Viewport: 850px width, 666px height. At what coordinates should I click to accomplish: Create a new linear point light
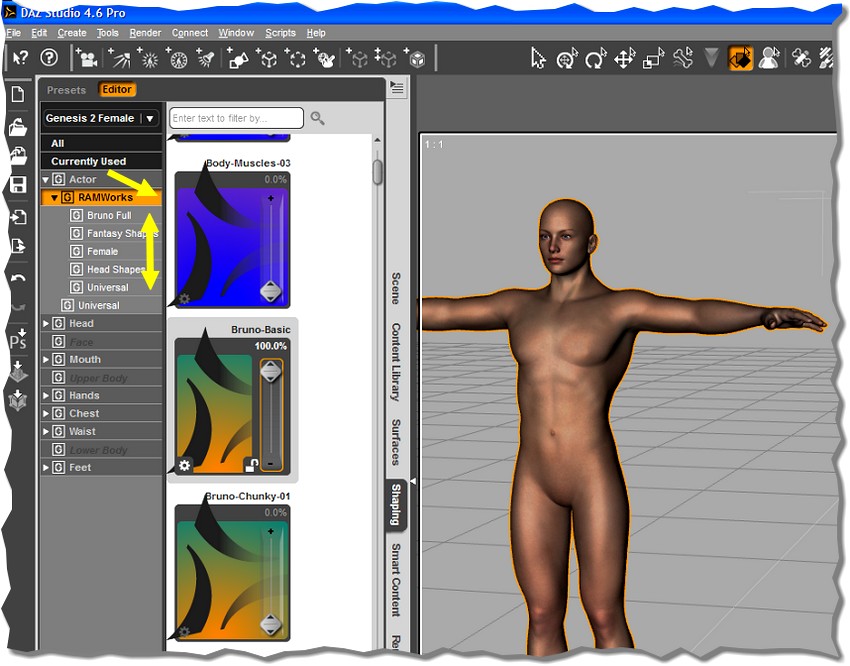(177, 58)
